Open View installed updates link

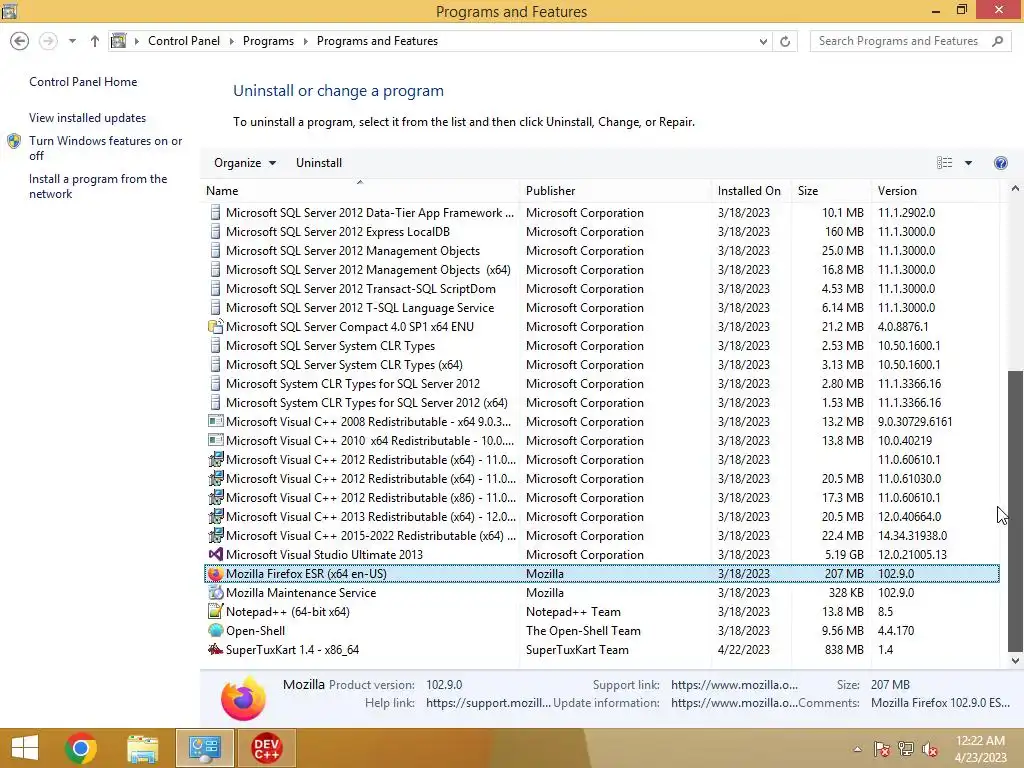(88, 118)
